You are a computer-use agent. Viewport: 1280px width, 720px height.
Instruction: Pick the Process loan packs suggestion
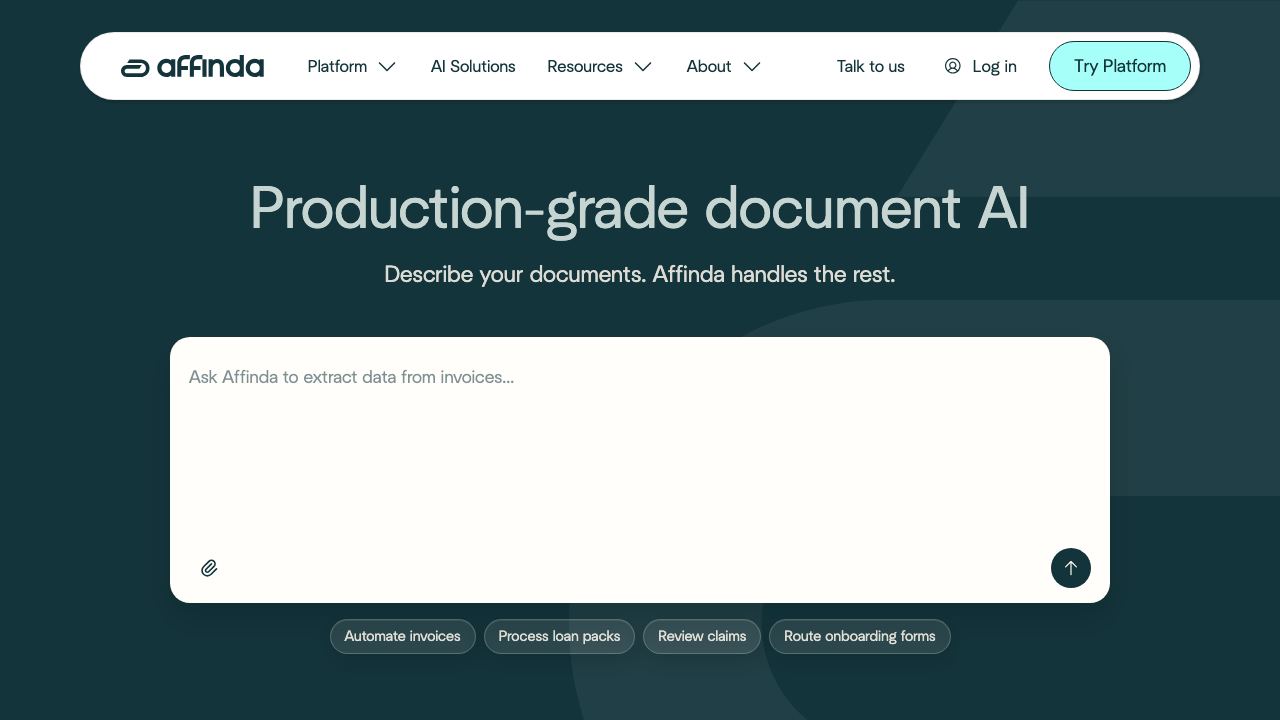559,636
